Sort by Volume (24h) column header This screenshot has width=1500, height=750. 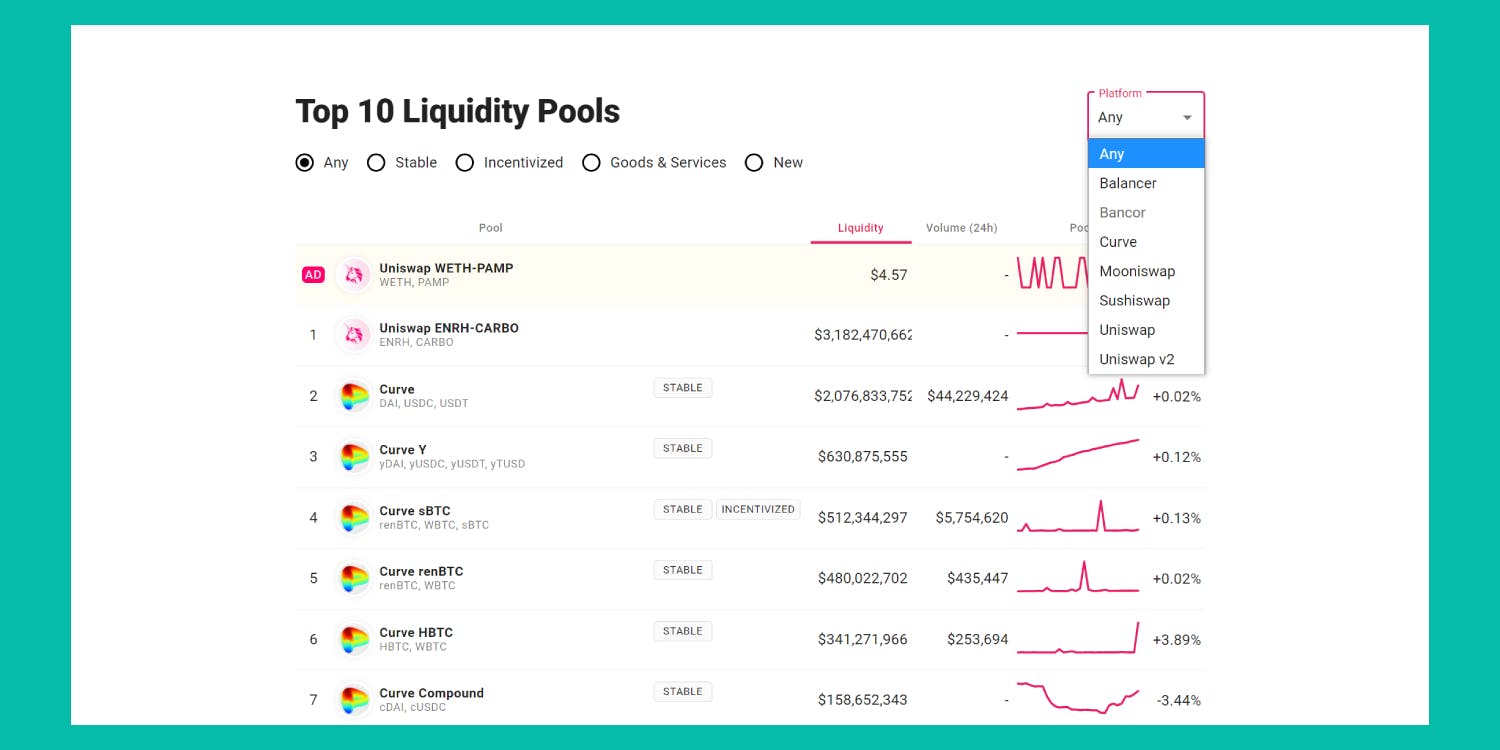[x=961, y=228]
